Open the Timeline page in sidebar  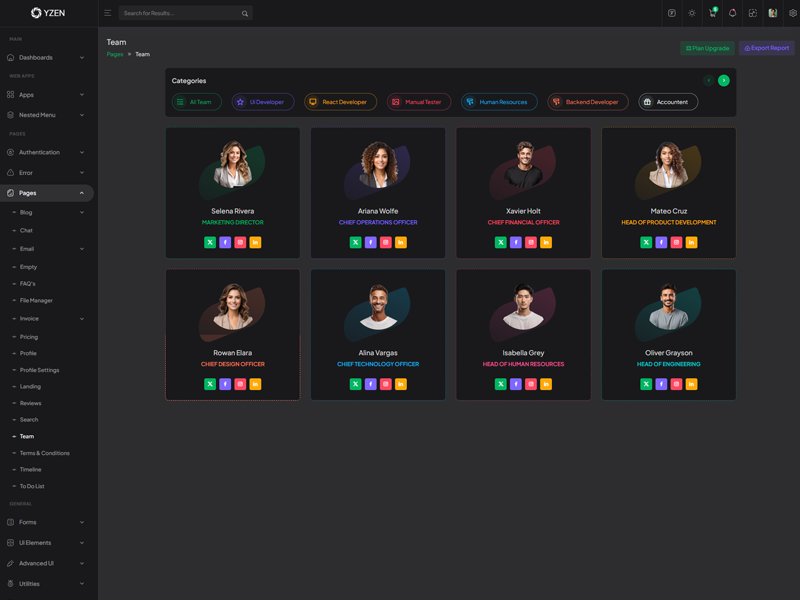(x=31, y=469)
